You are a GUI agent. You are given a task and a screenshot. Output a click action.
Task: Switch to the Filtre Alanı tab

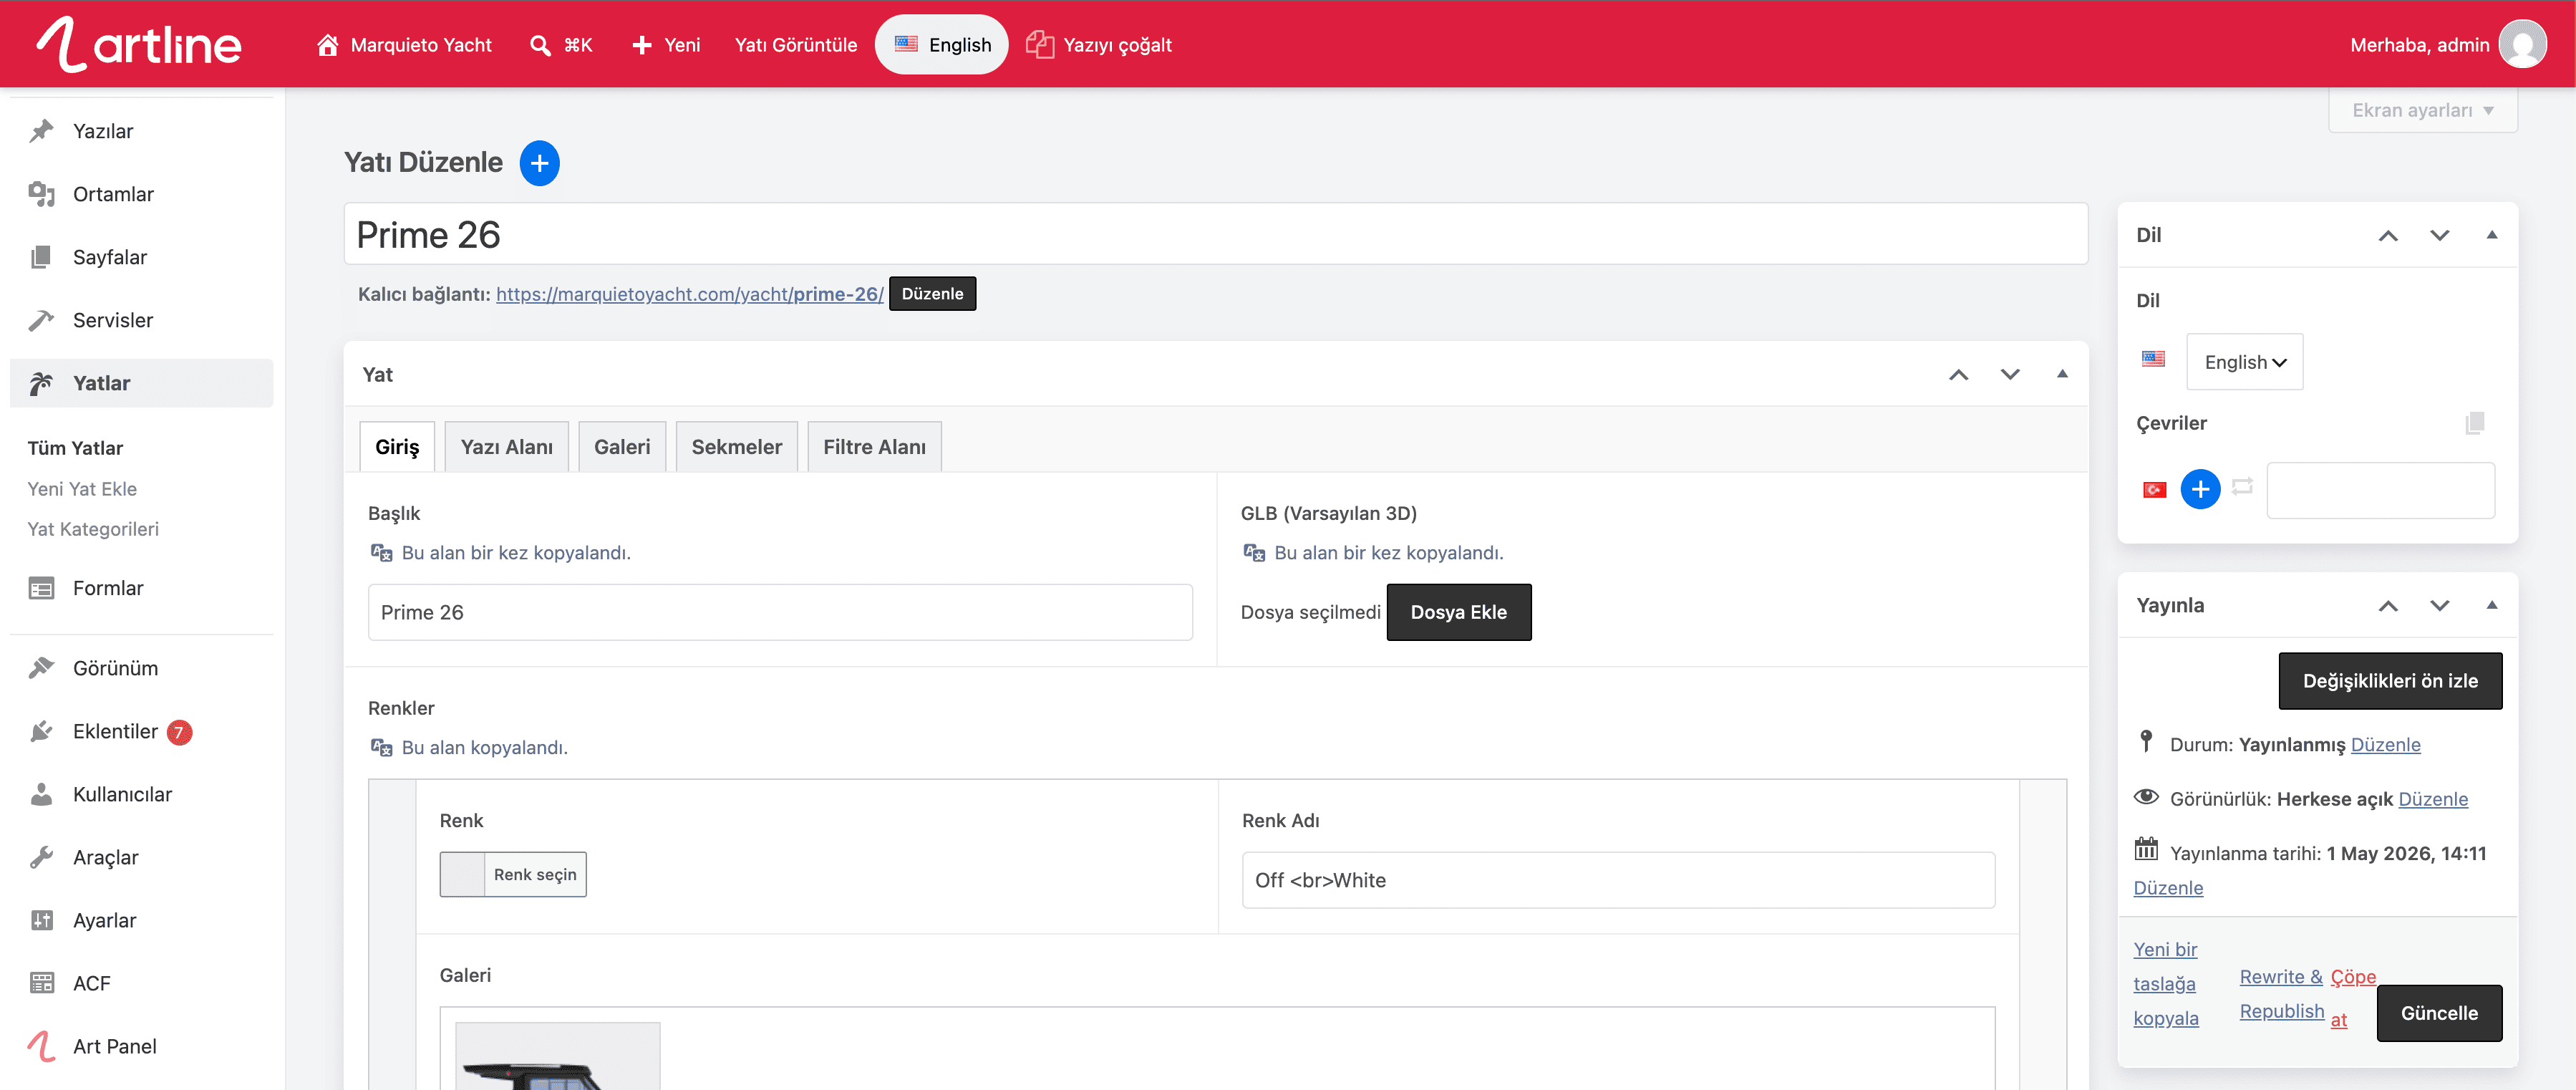874,447
